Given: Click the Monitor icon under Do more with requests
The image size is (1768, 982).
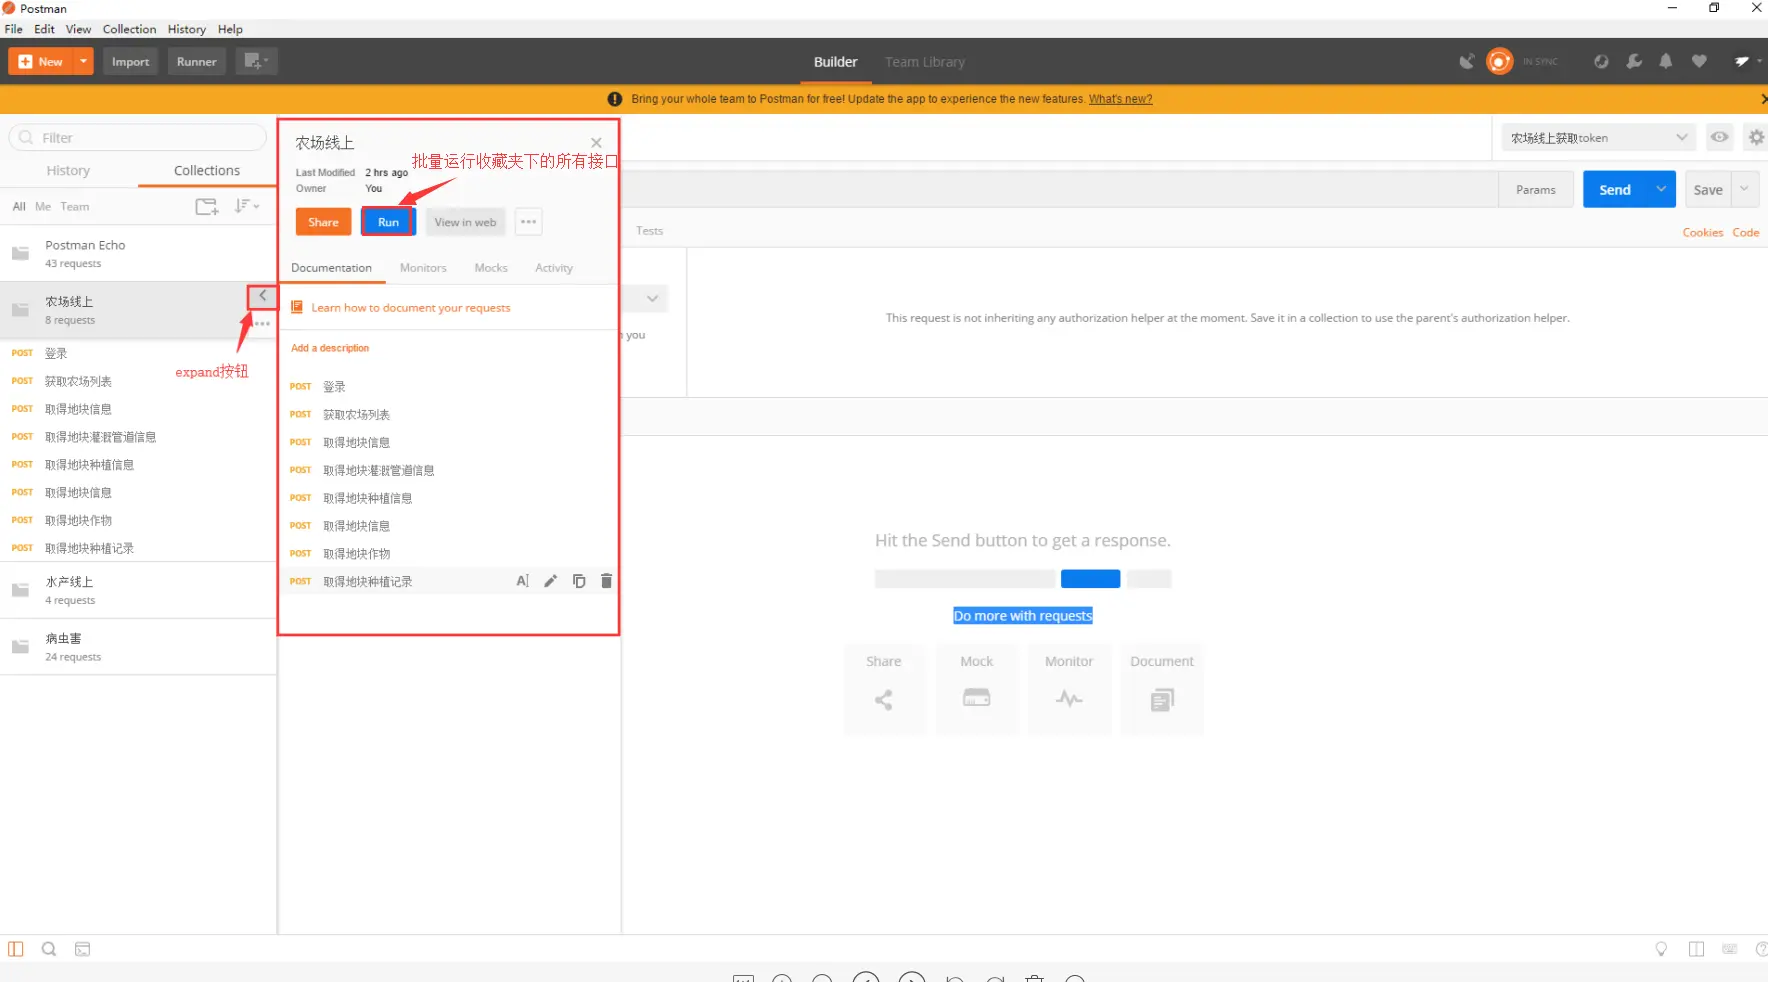Looking at the screenshot, I should (1069, 698).
